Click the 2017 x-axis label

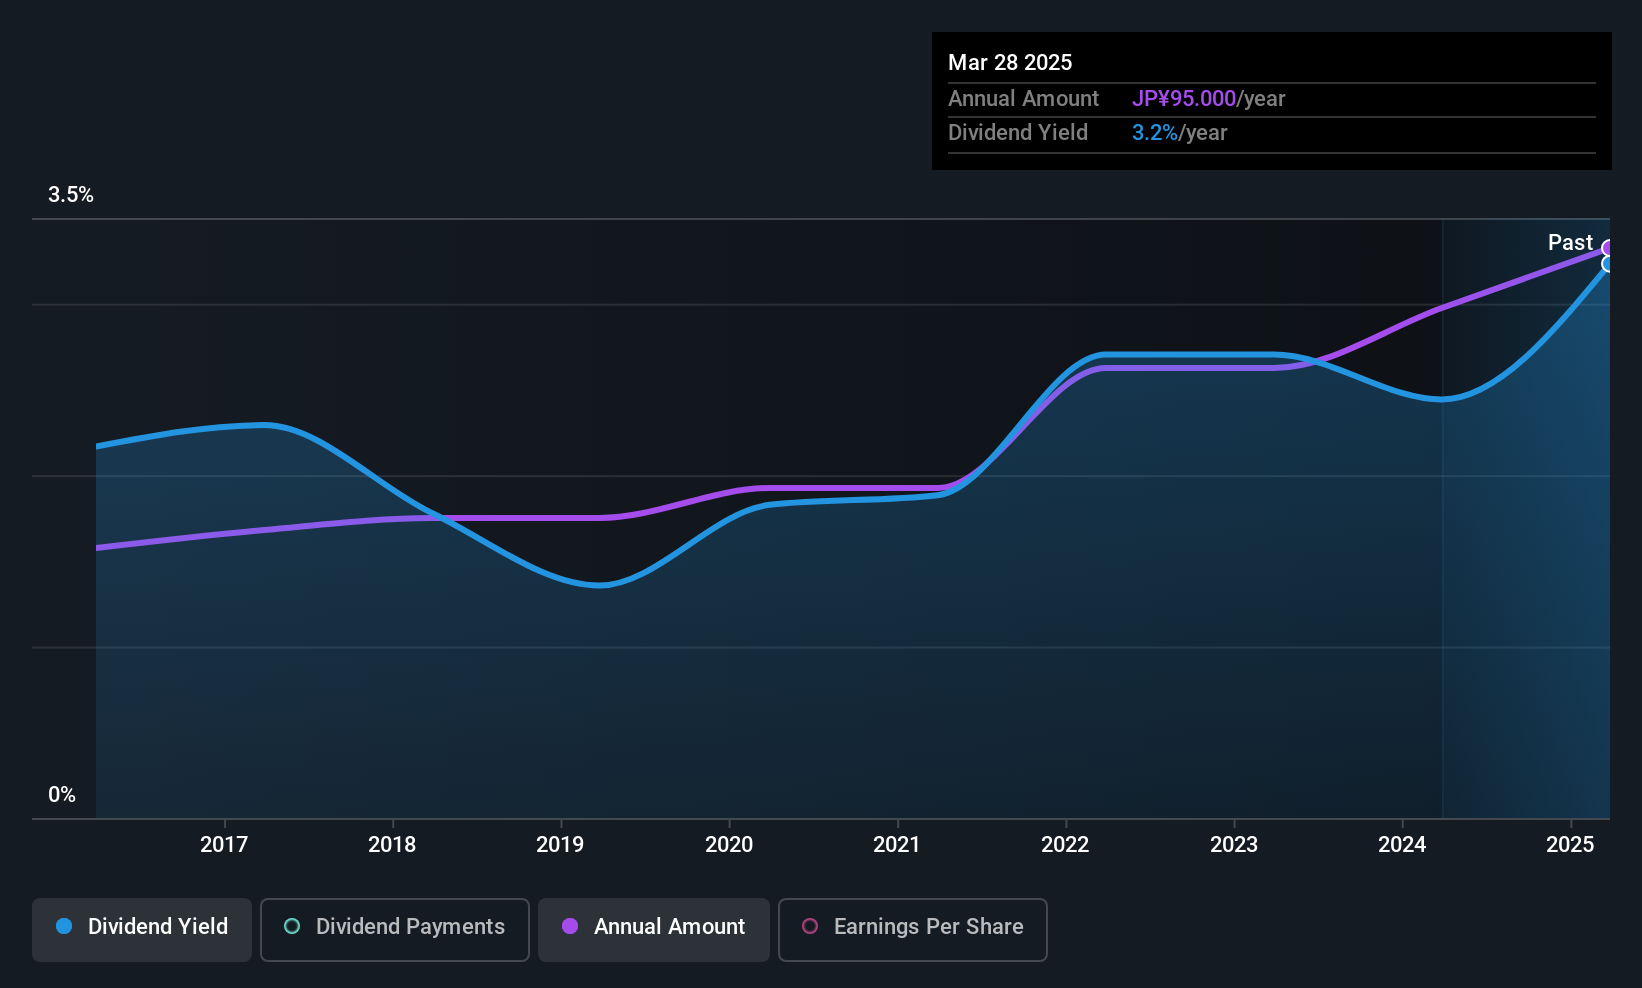tap(224, 845)
